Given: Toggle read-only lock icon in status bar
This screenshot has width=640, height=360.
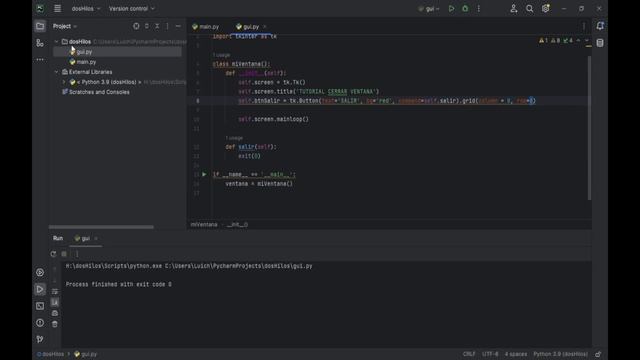Looking at the screenshot, I should (x=598, y=354).
